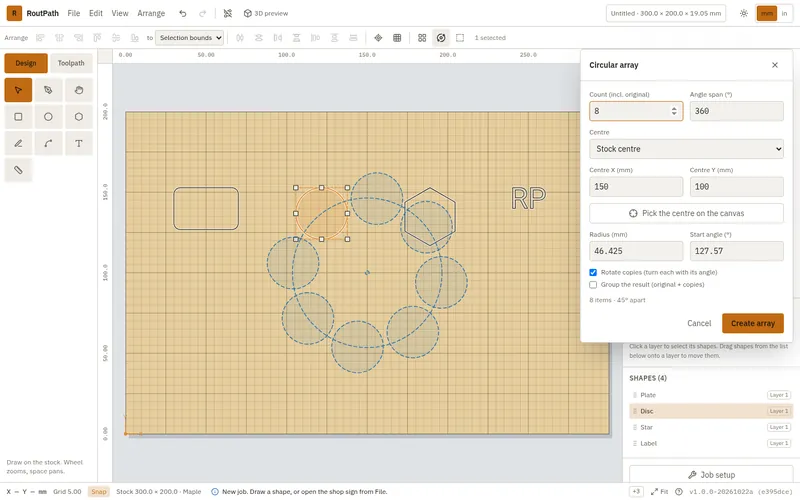Click the Align left edges icon

point(40,38)
